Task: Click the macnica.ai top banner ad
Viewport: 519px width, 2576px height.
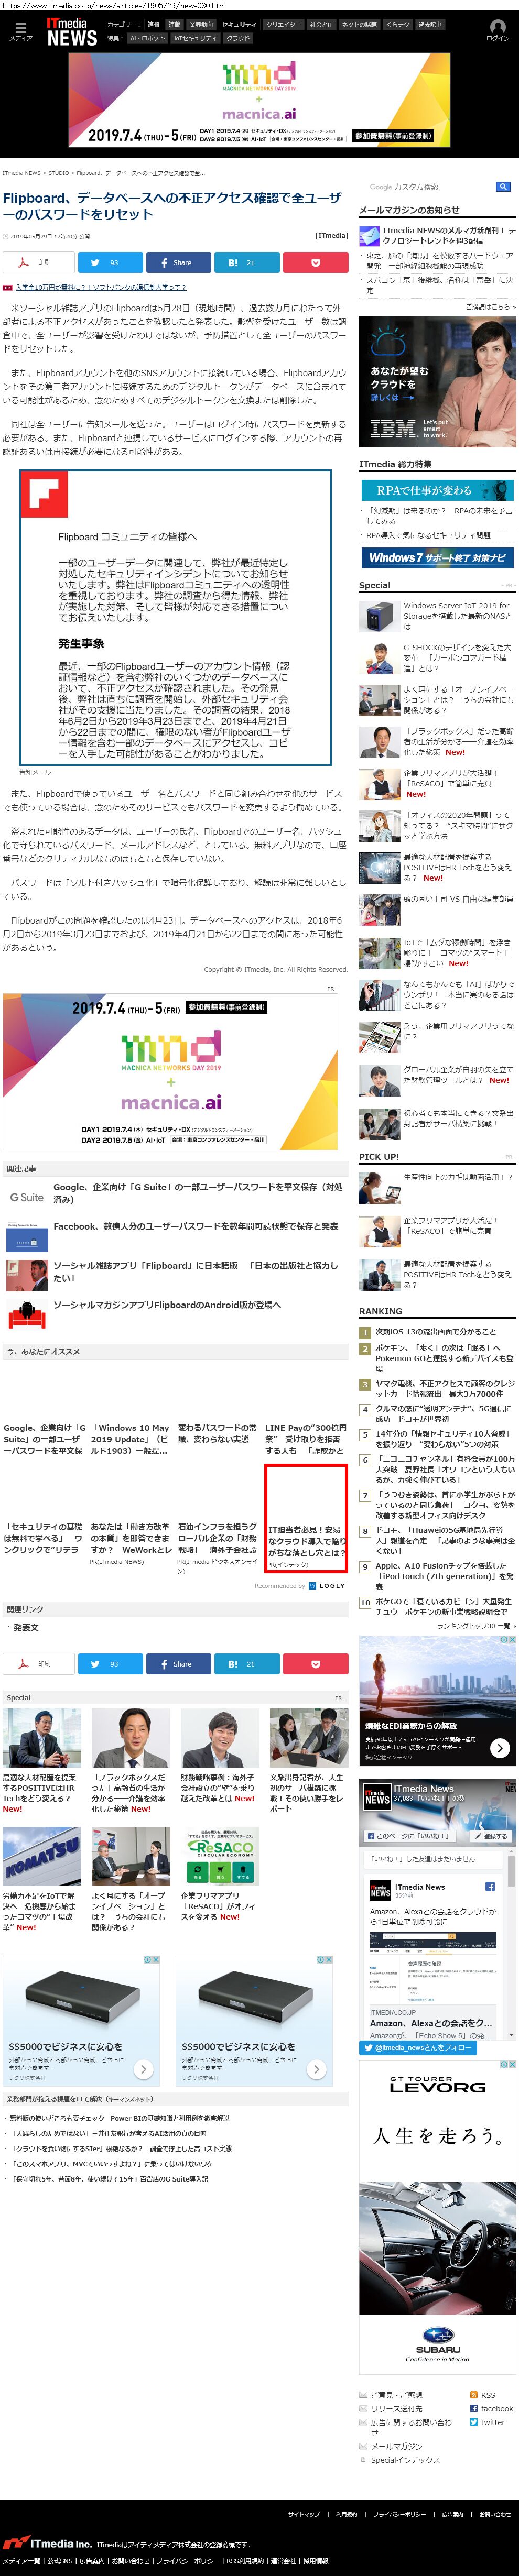Action: (x=259, y=99)
